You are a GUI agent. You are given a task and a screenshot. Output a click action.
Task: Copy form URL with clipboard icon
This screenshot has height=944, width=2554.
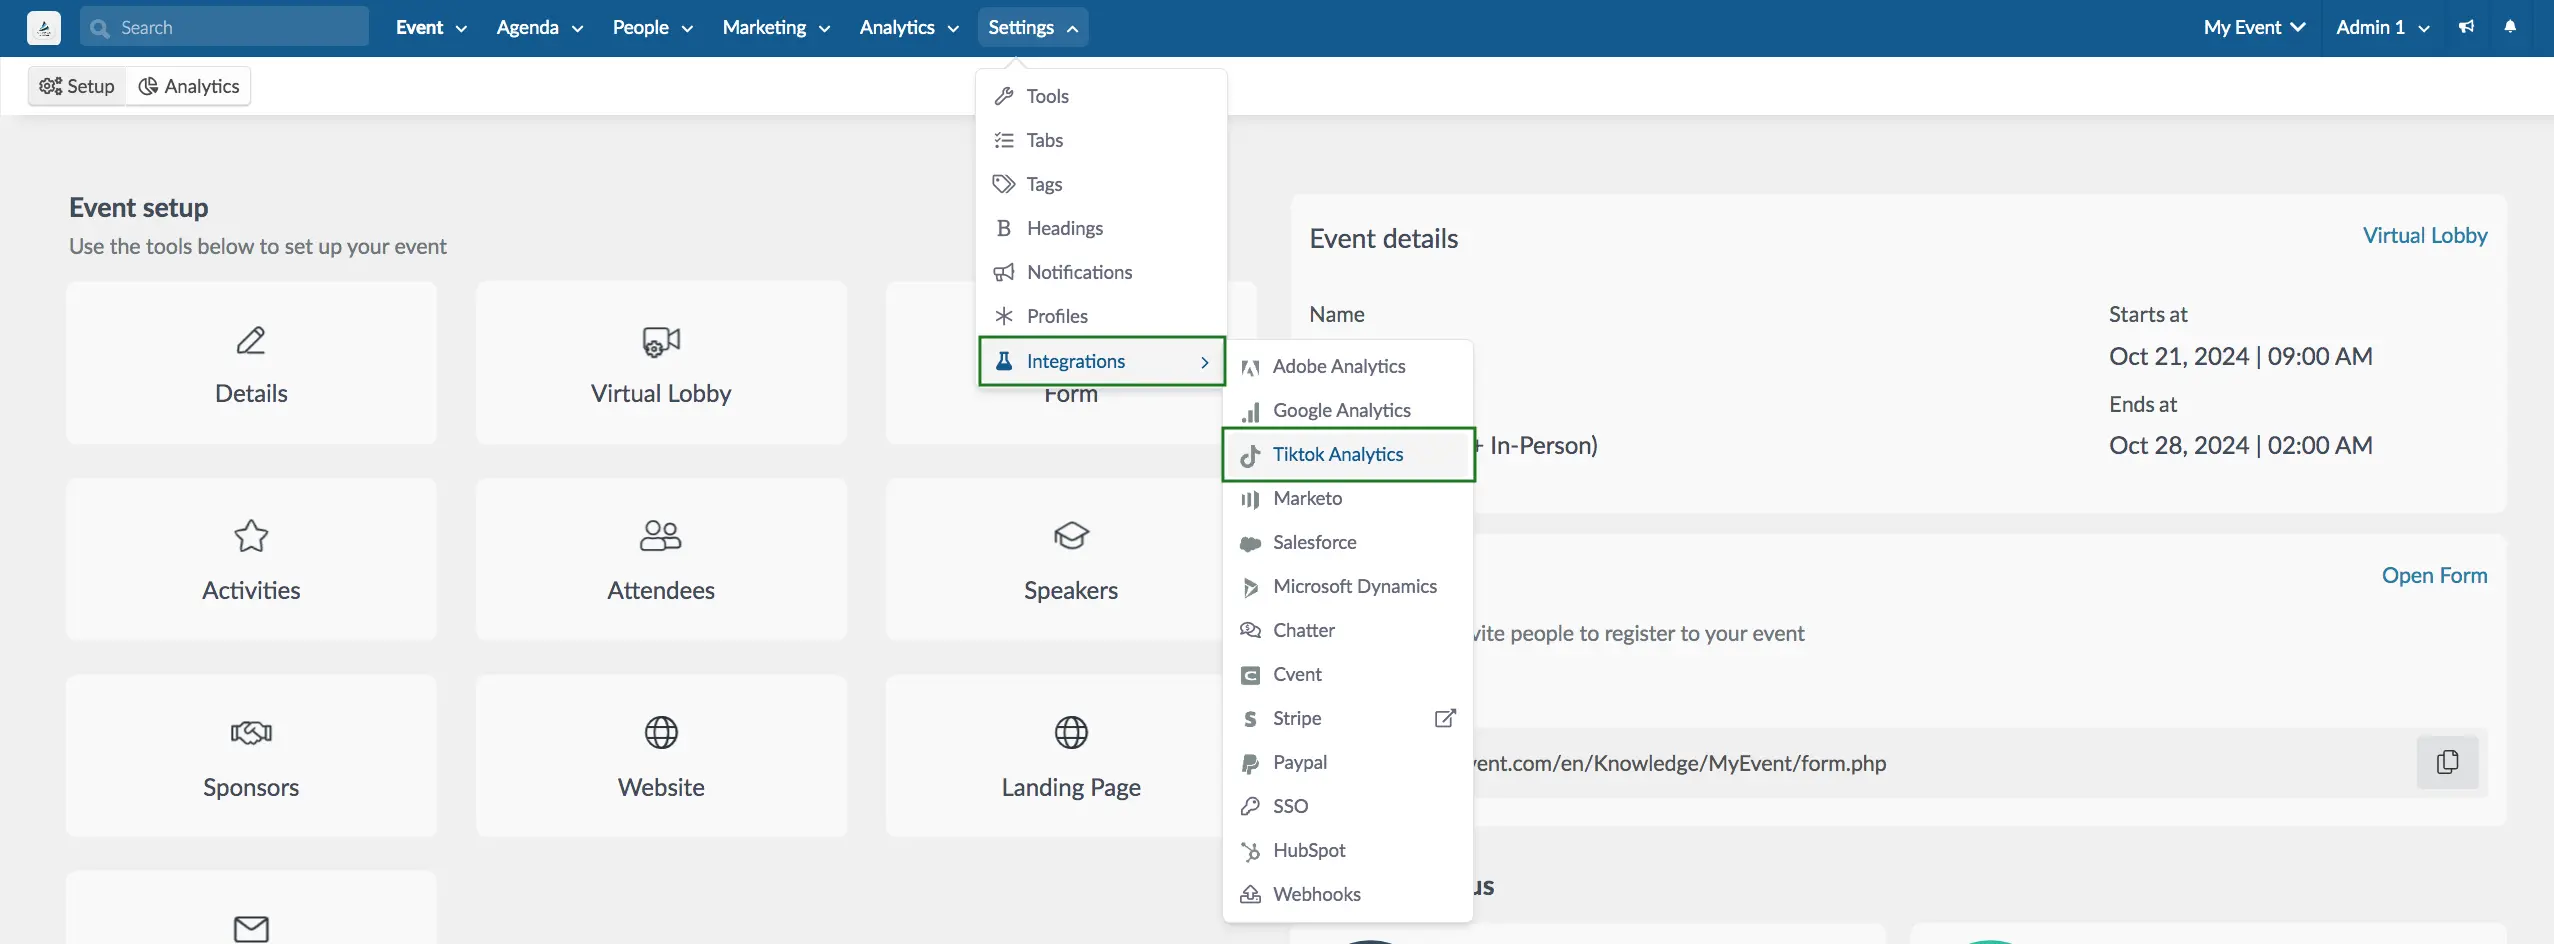[2447, 762]
